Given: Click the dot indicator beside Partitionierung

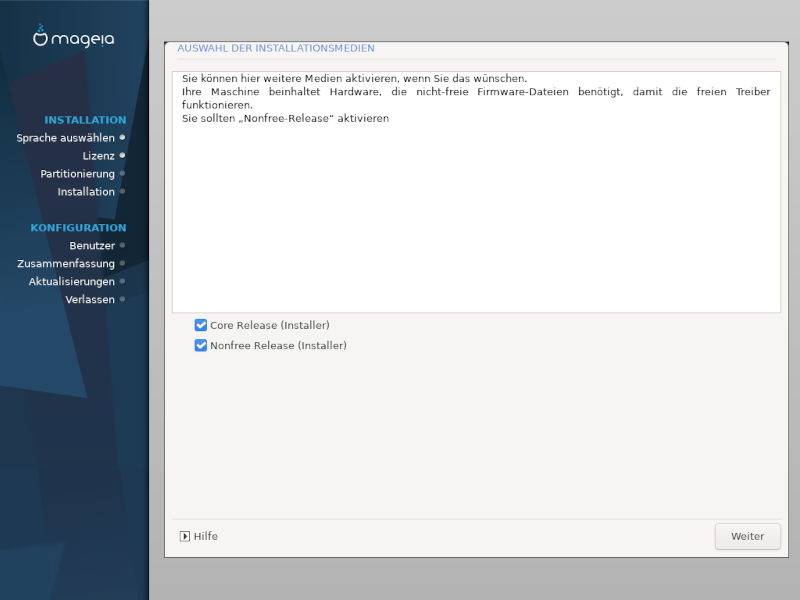Looking at the screenshot, I should (122, 173).
